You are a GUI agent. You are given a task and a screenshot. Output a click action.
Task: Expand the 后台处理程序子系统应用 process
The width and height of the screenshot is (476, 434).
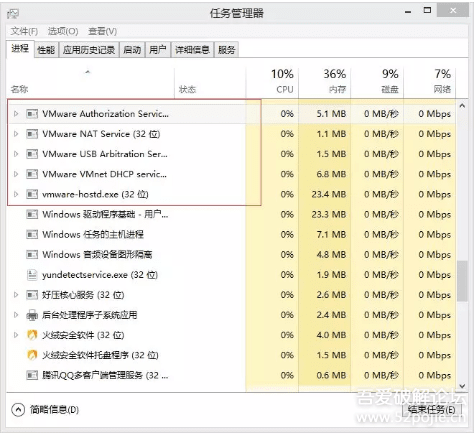16,315
